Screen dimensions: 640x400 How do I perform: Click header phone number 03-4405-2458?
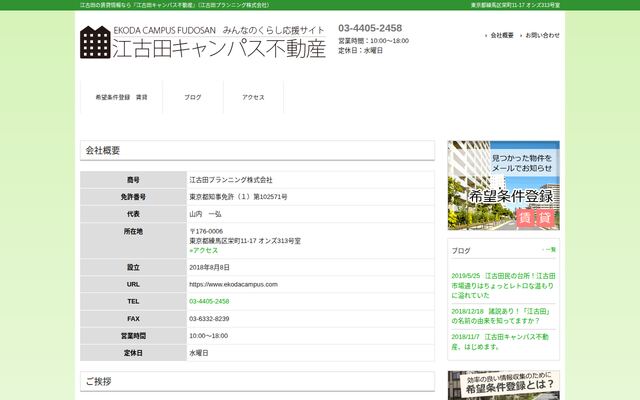pyautogui.click(x=370, y=28)
